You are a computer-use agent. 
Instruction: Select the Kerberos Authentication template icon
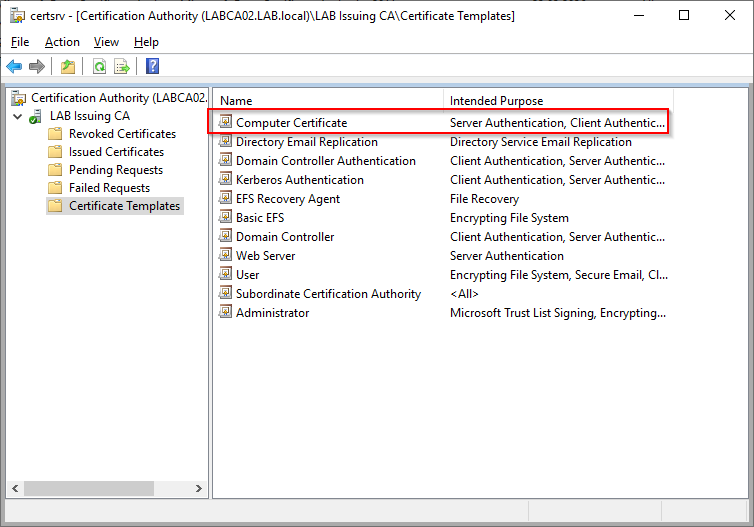[x=225, y=179]
